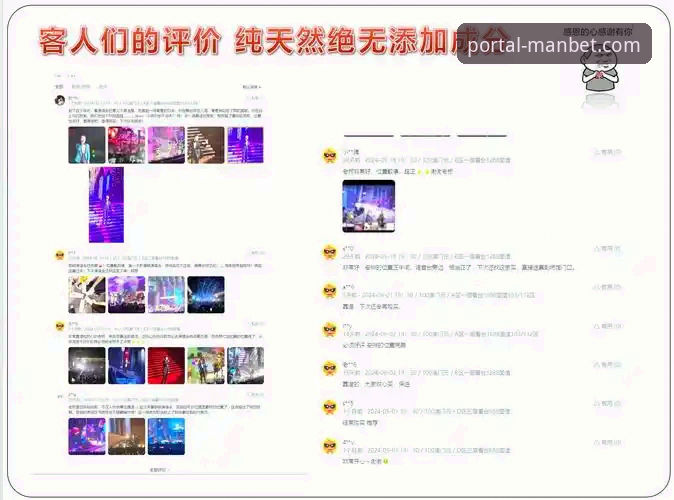
Task: Open gray stage stairs thumbnail in third review
Action: 245,365
